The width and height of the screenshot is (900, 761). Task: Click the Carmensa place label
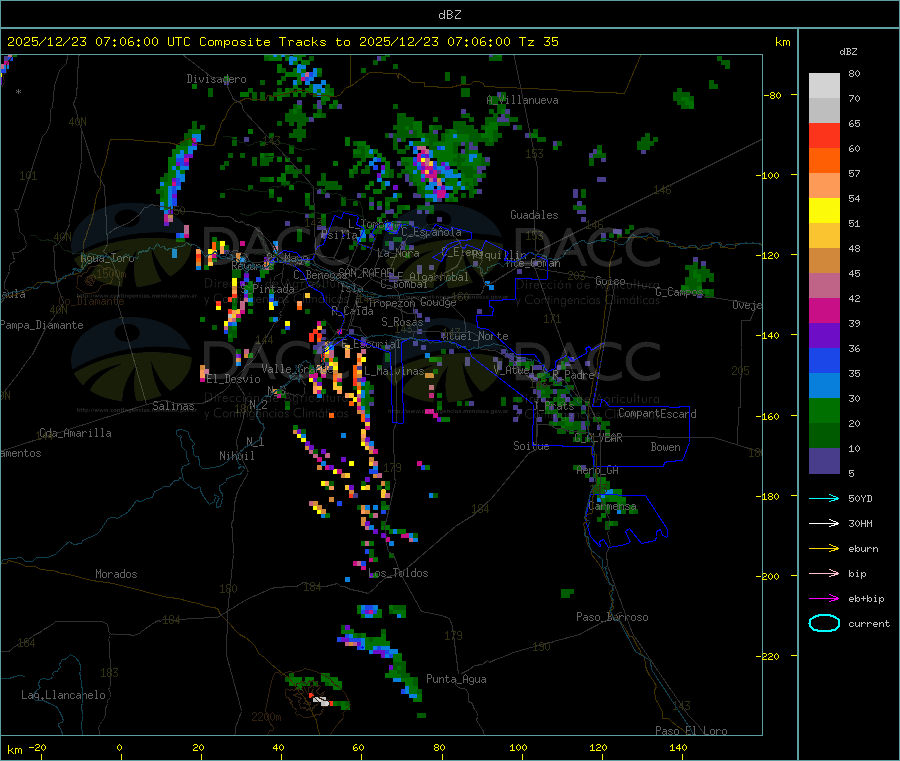pos(612,507)
